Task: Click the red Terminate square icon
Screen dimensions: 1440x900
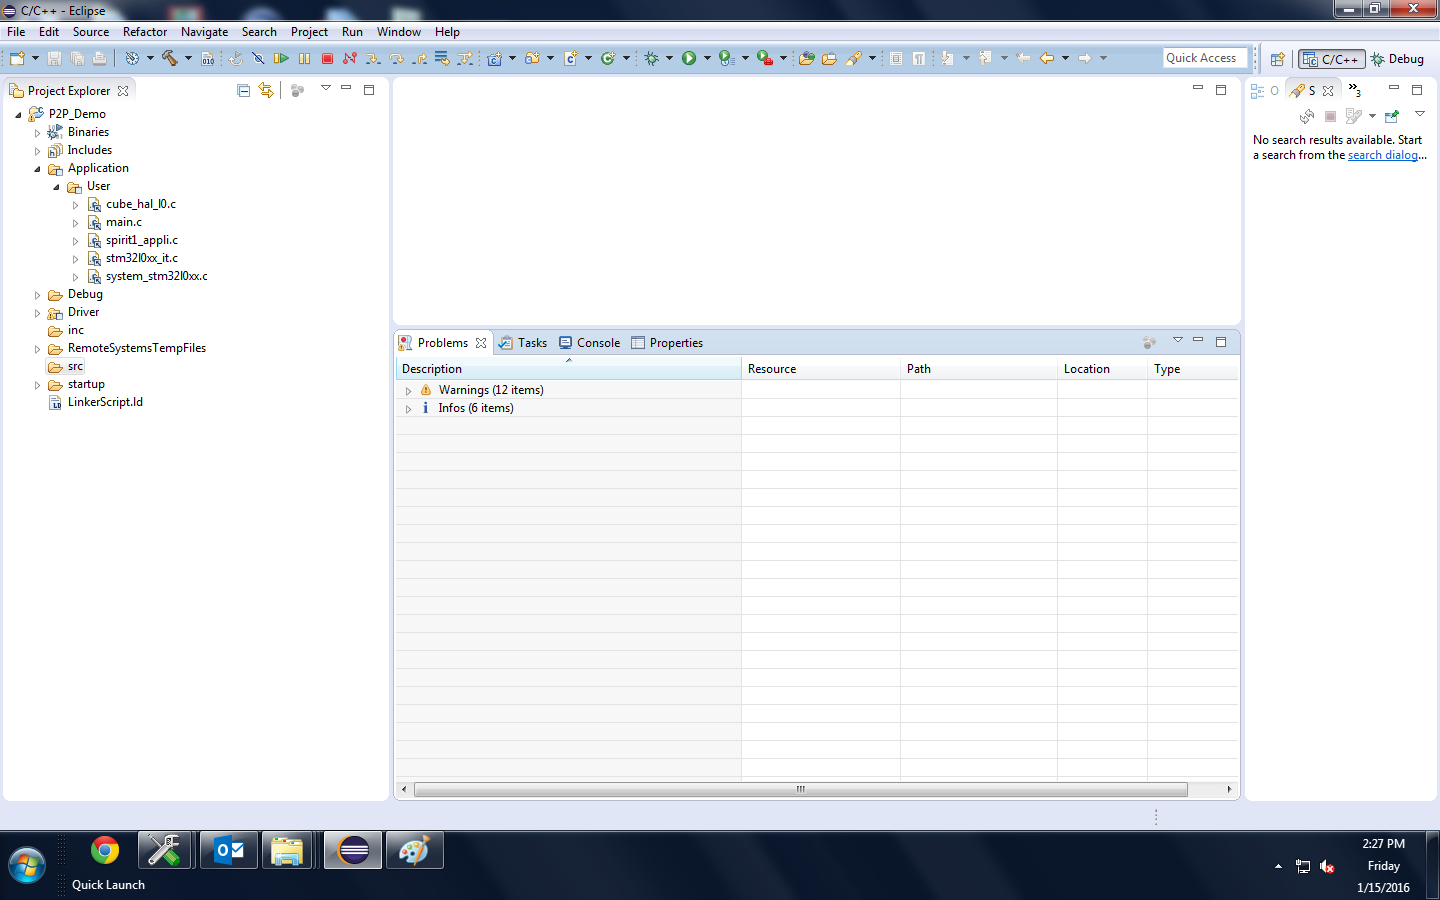Action: [327, 59]
